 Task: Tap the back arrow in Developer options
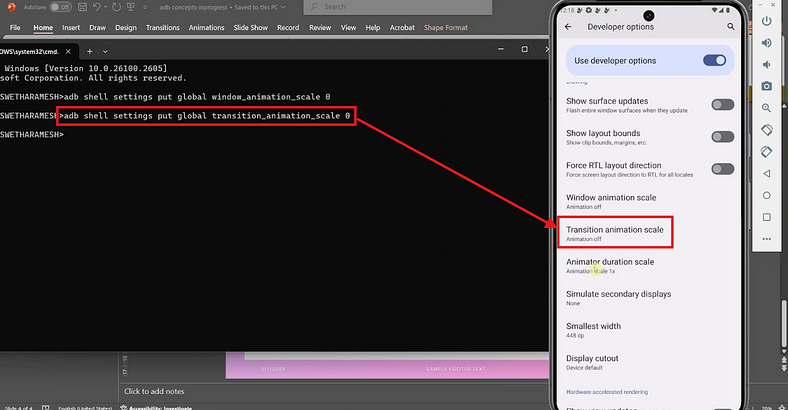[568, 27]
